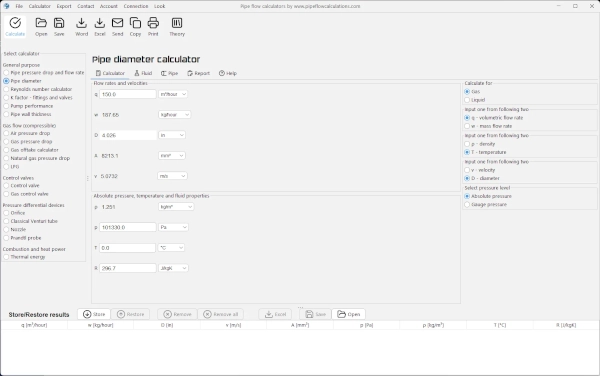Select Natural gas pressure drop calculator
Image resolution: width=600 pixels, height=376 pixels.
pos(37,158)
